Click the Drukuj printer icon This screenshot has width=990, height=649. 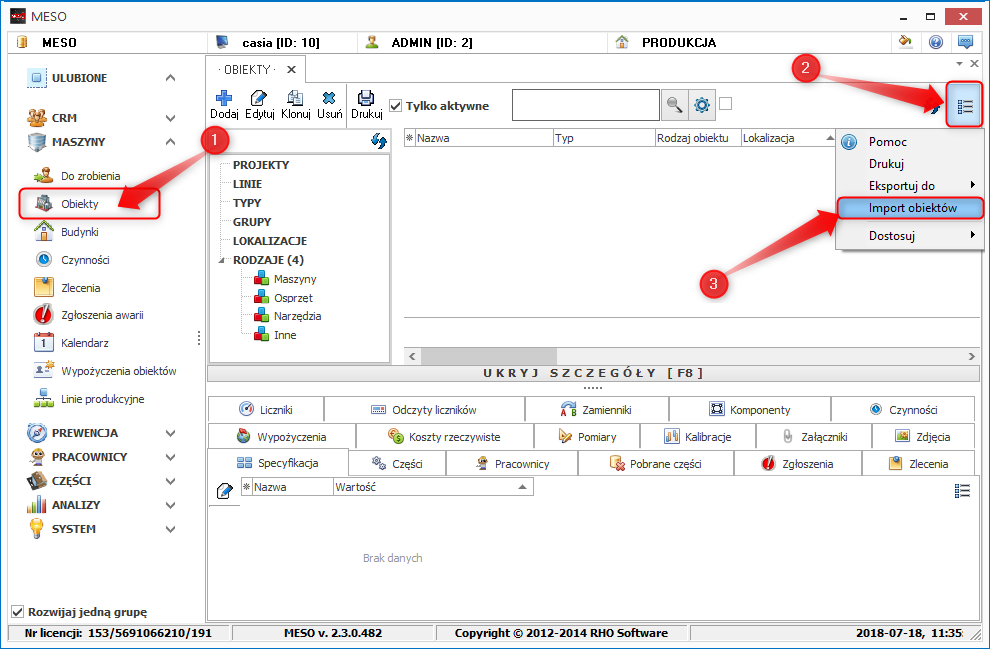coord(366,98)
